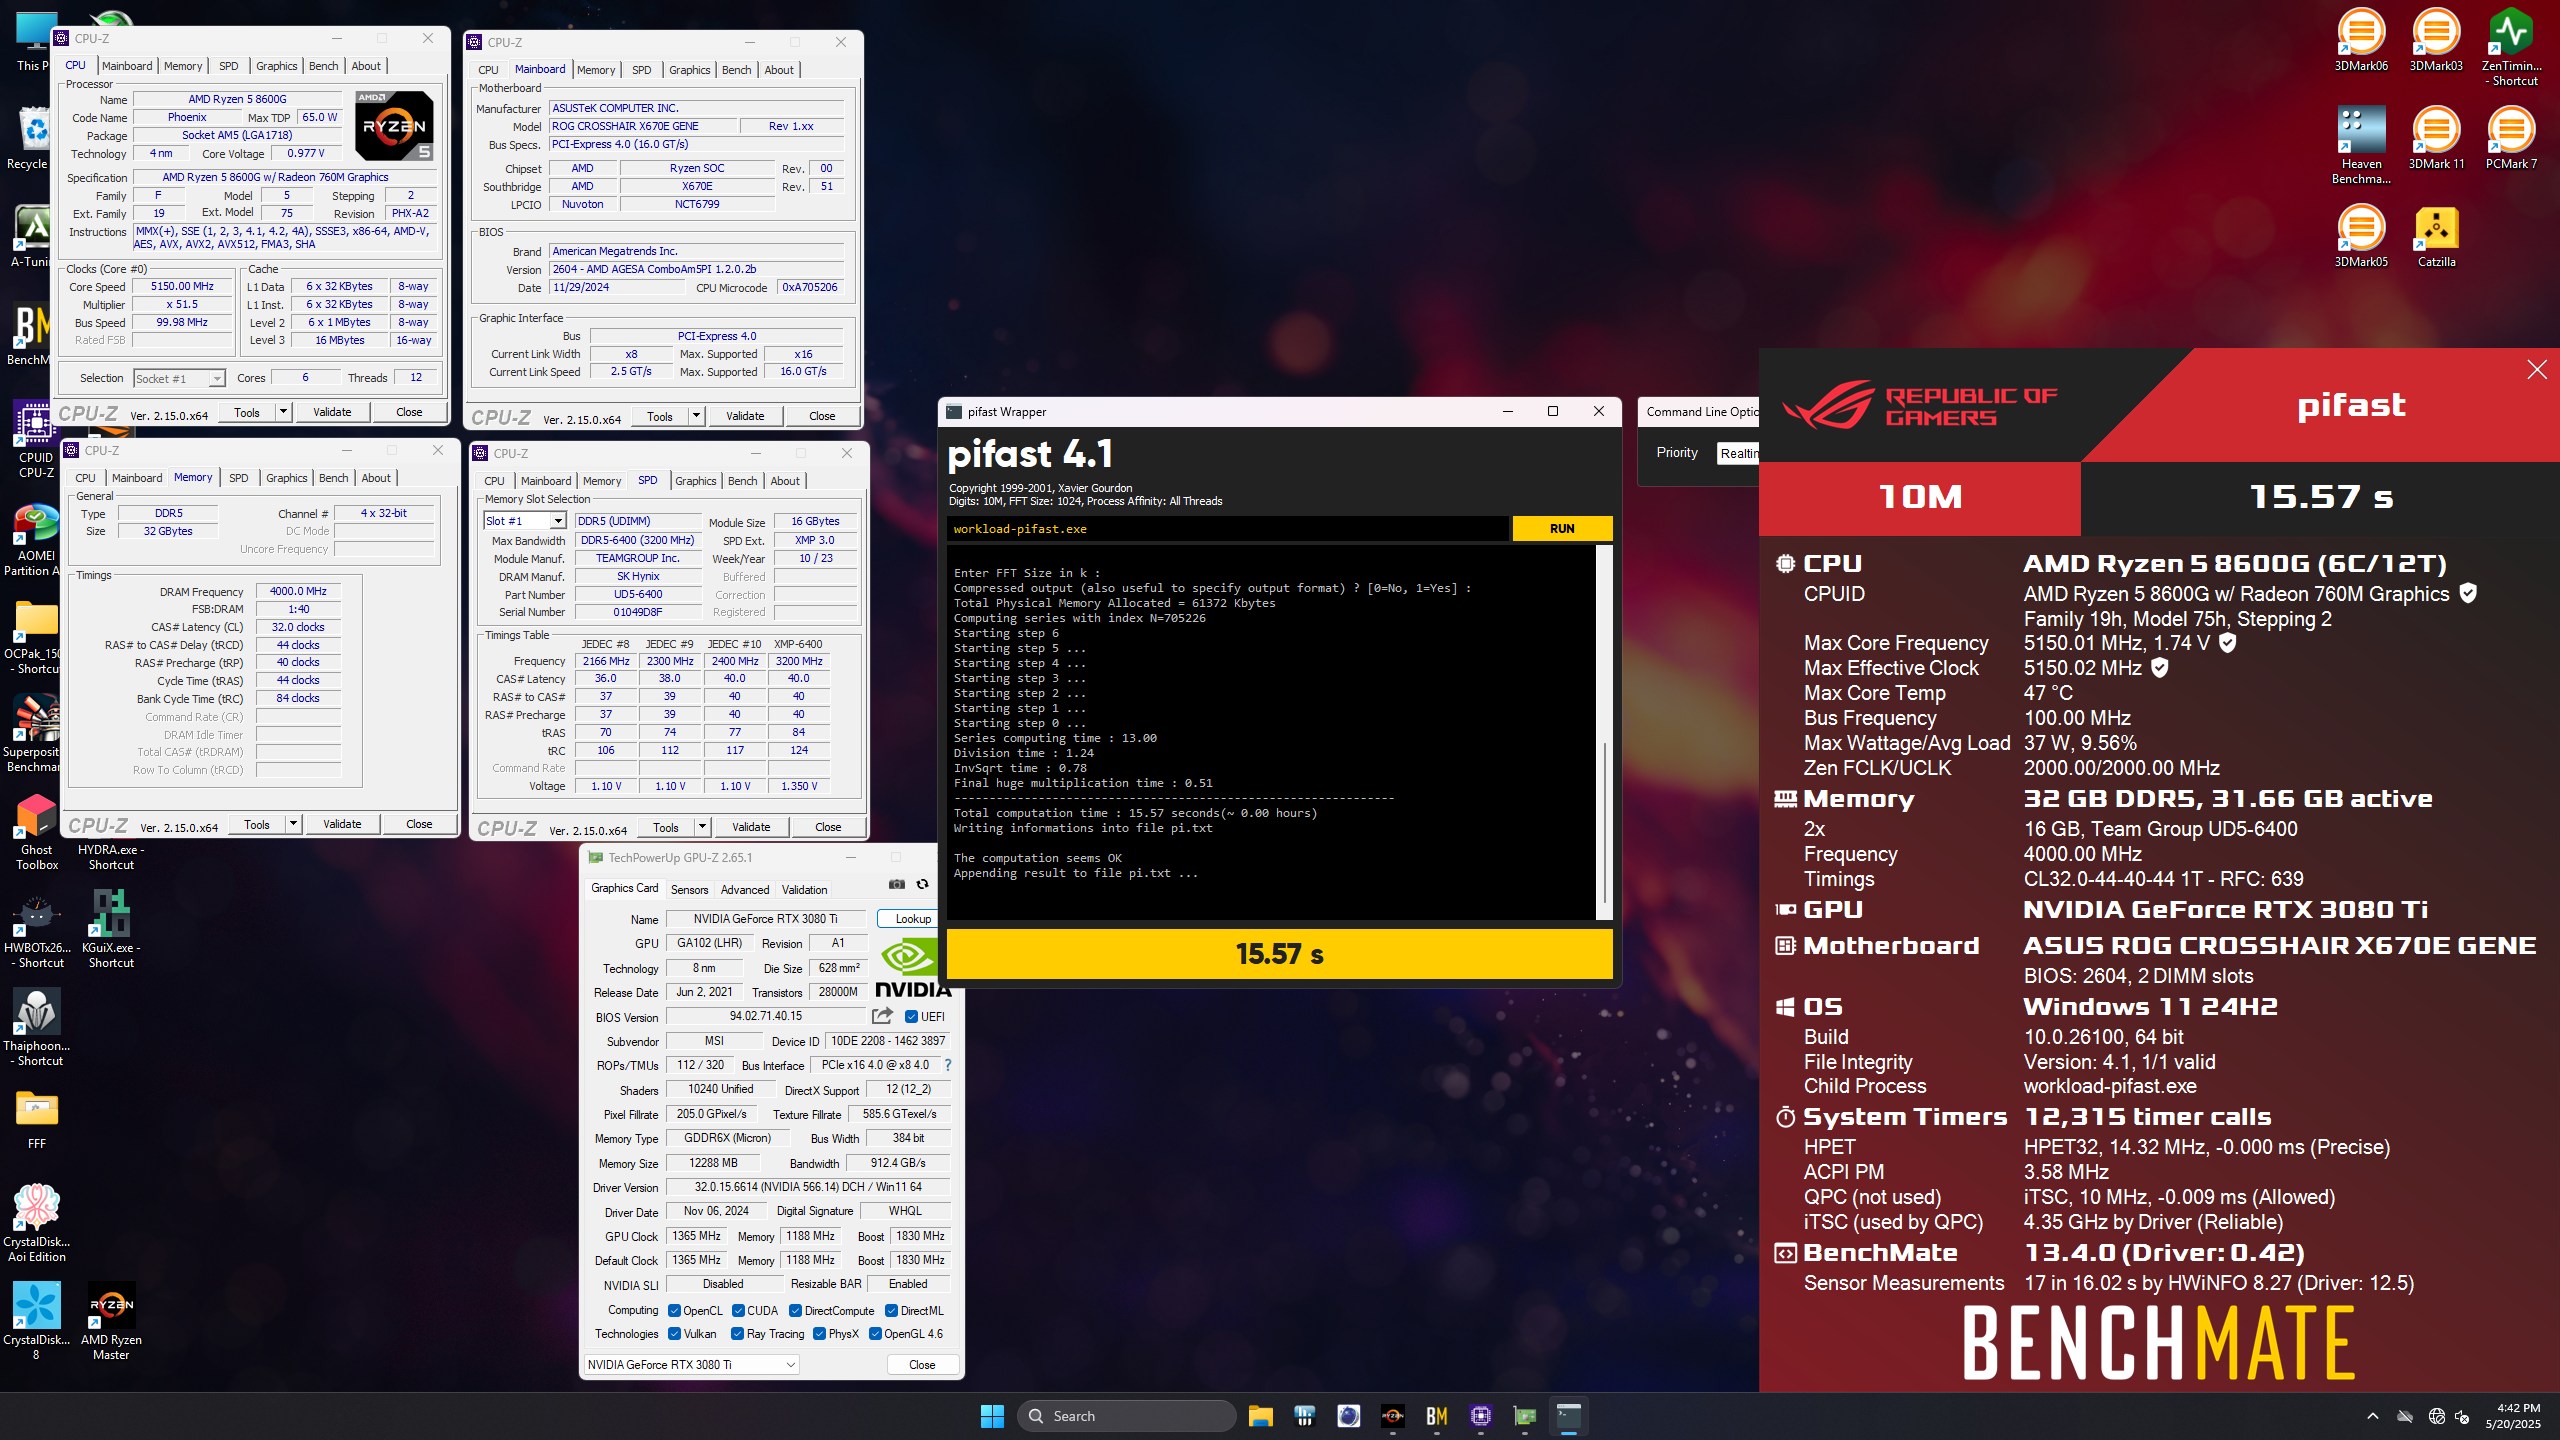Launch KGuiX.exe shortcut icon

click(x=111, y=930)
